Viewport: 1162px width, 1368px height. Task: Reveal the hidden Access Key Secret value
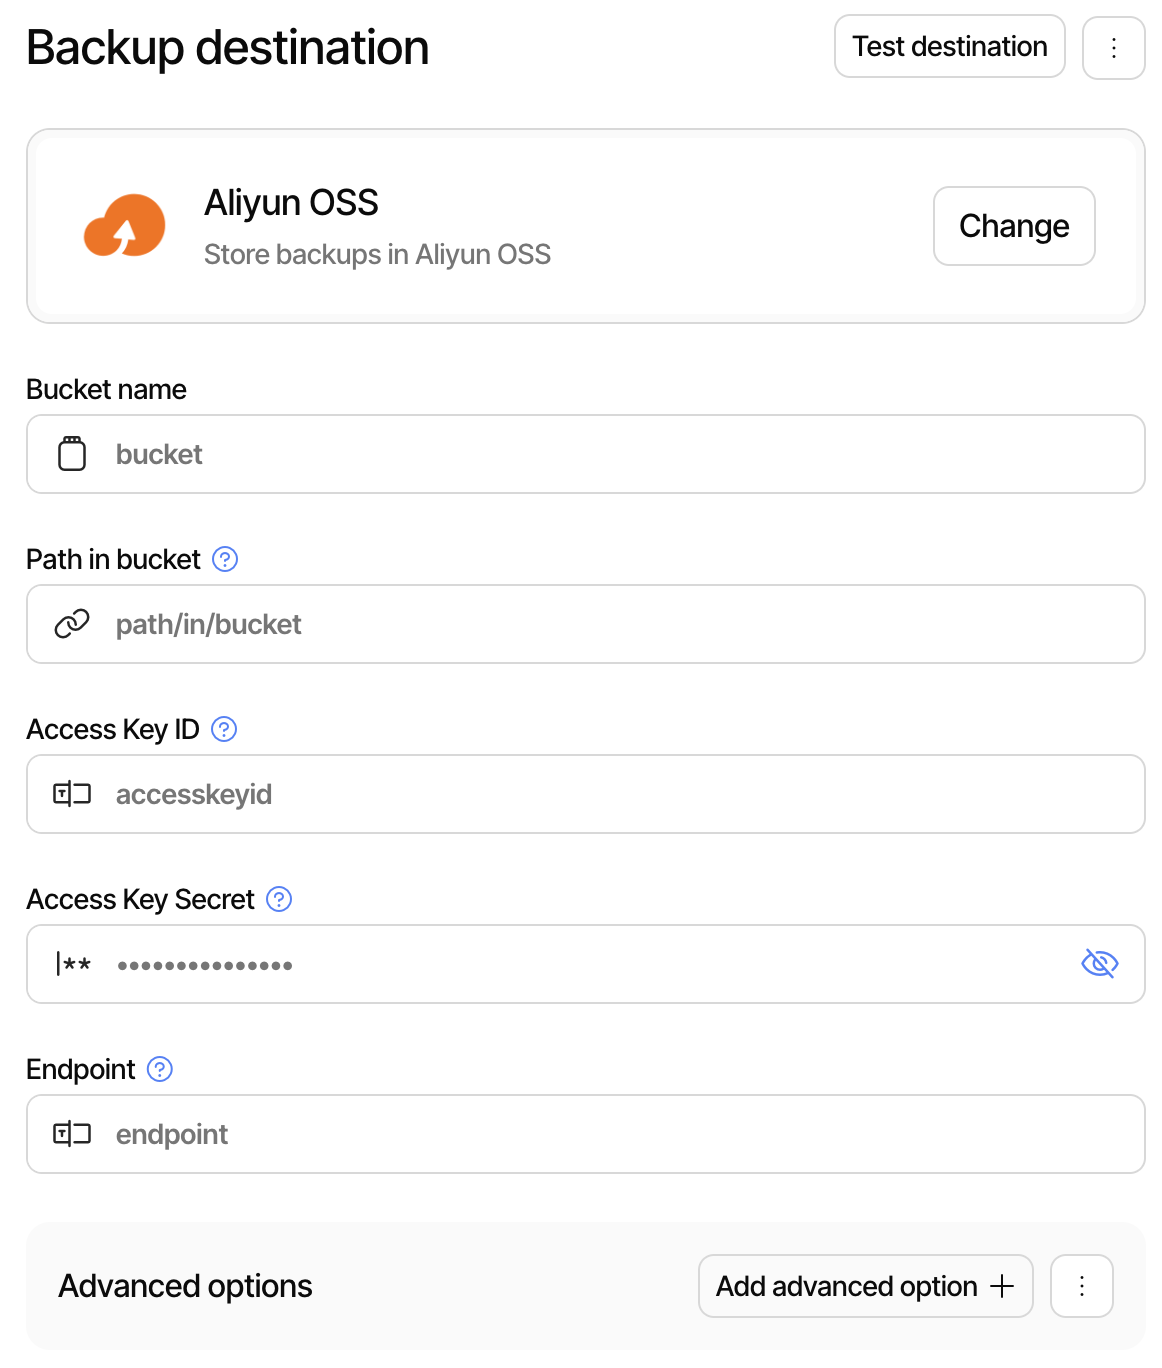tap(1099, 963)
